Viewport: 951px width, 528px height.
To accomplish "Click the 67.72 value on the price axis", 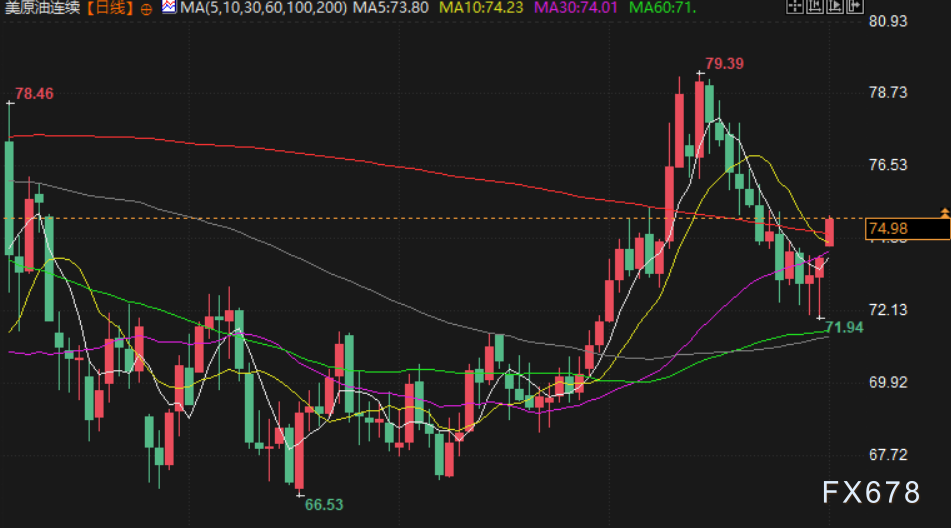I will (887, 455).
